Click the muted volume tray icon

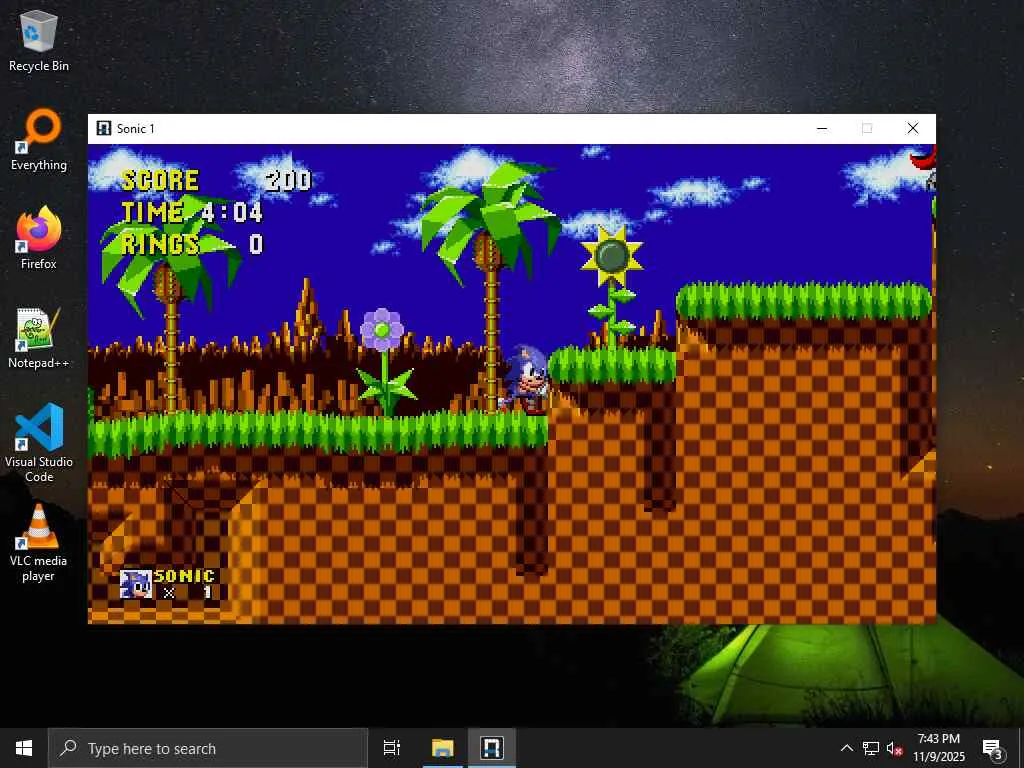click(895, 748)
